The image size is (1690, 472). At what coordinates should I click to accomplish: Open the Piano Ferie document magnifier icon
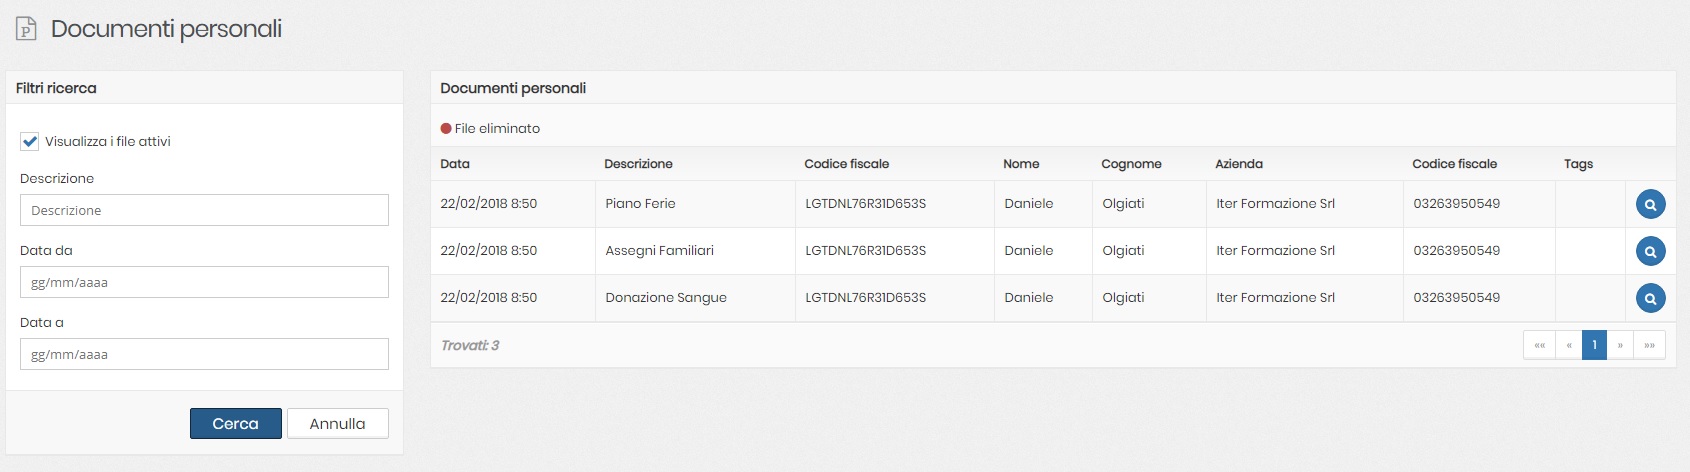pos(1650,204)
